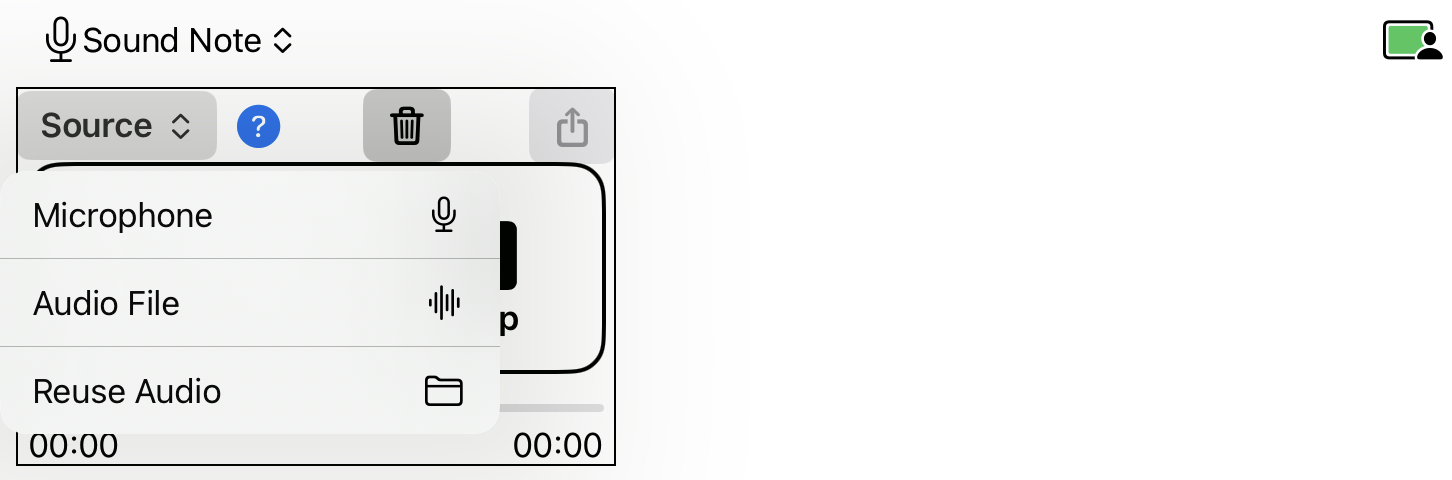
Task: Click the microphone glyph in the menu
Action: pyautogui.click(x=444, y=215)
